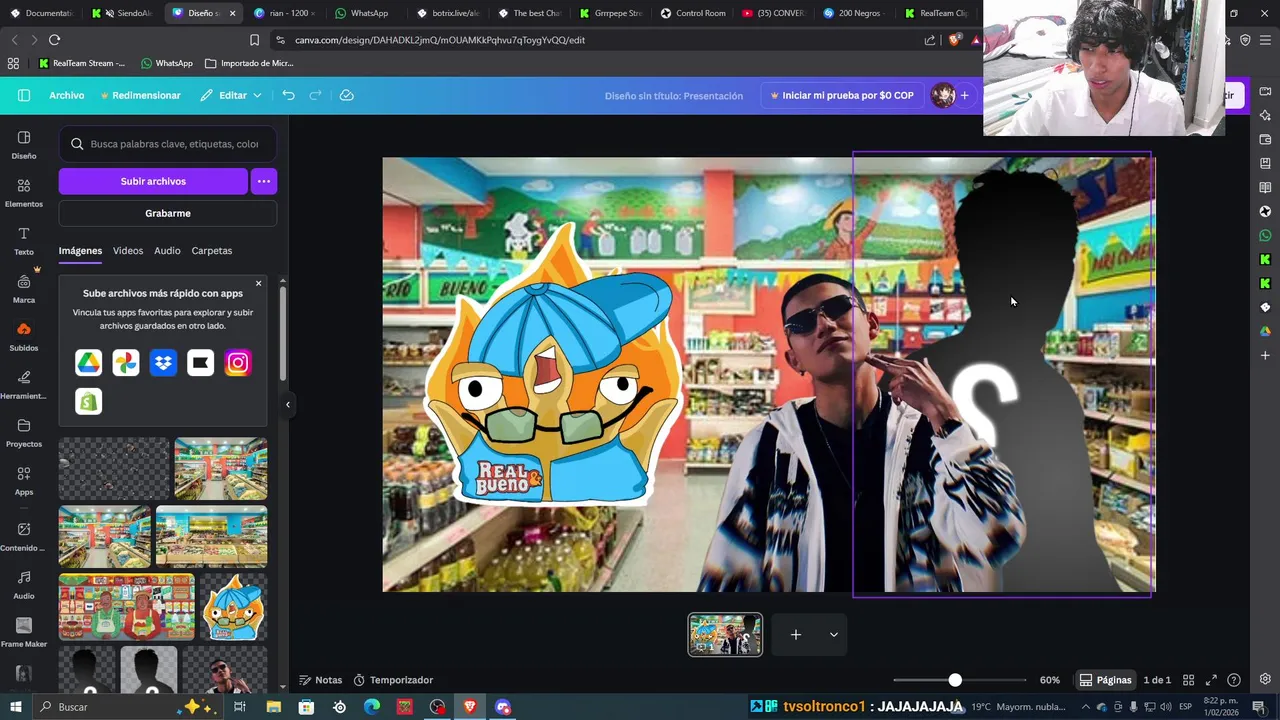This screenshot has height=720, width=1280.
Task: Switch to grid view of pages
Action: pos(1188,680)
